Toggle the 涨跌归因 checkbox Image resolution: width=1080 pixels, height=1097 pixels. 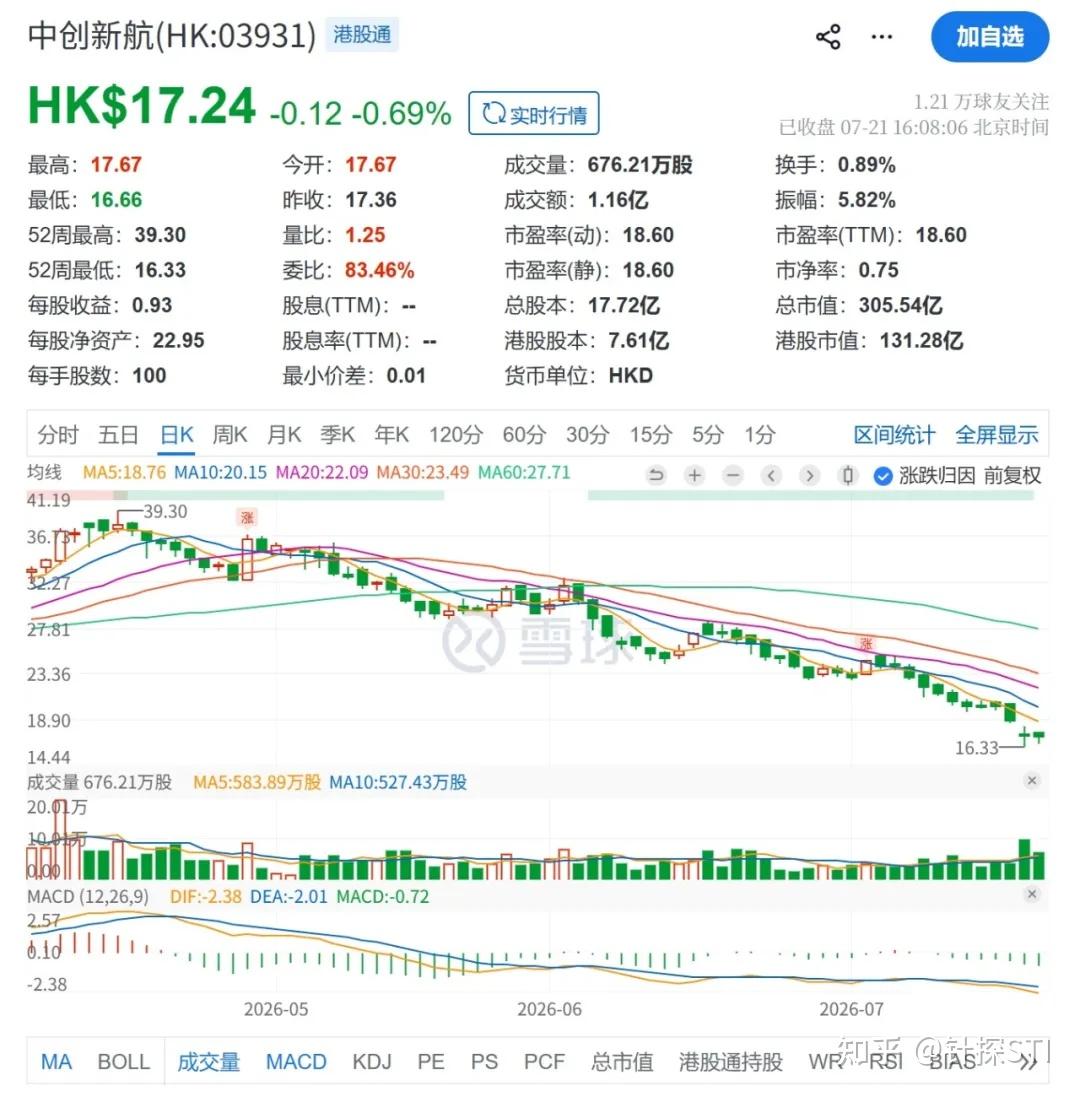click(x=883, y=476)
